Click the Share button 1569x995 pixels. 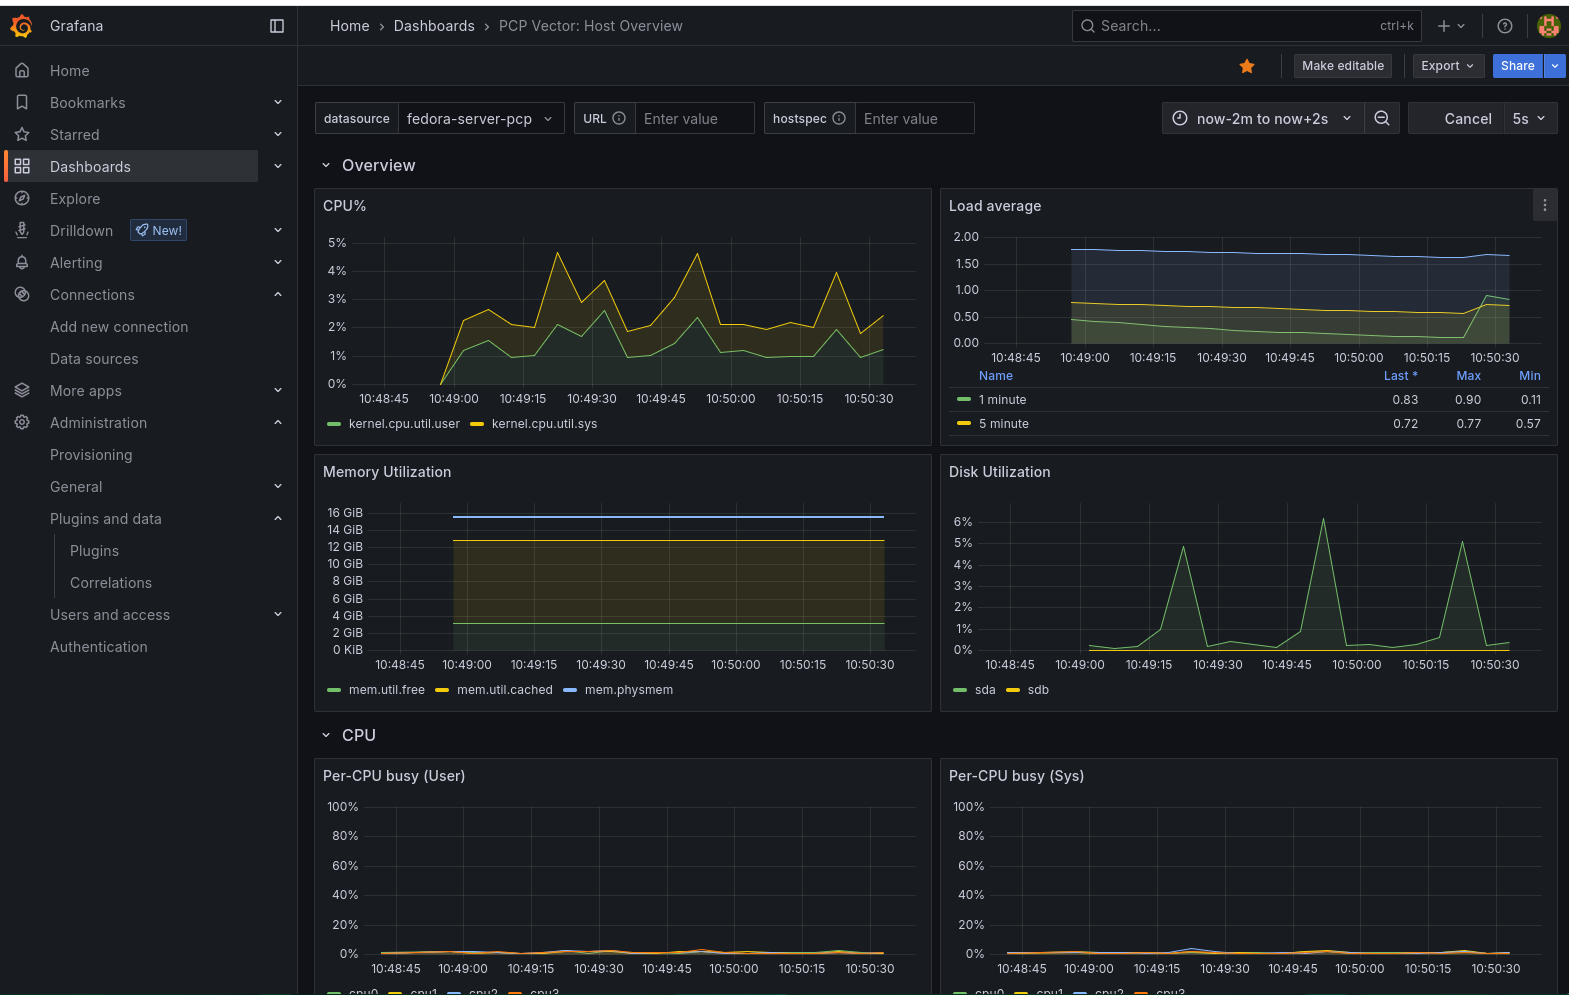1517,66
